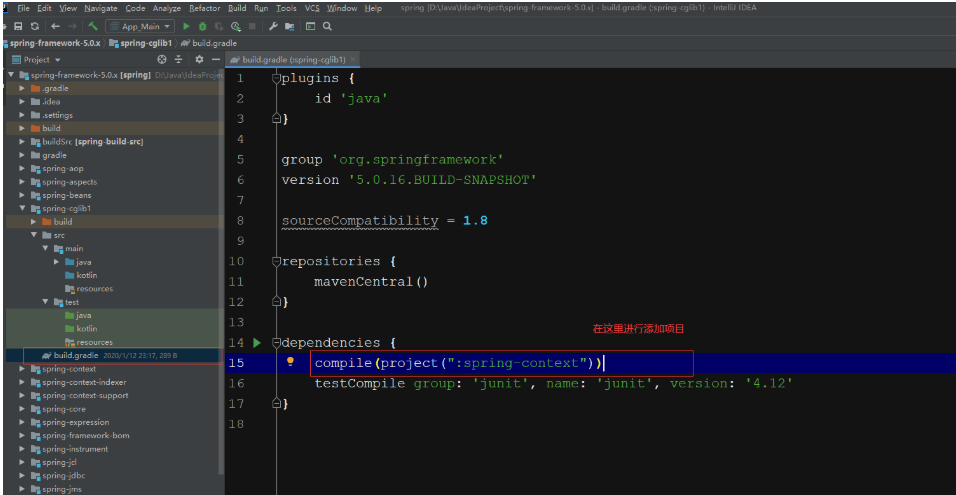Expand the java folder under main

pyautogui.click(x=56, y=262)
